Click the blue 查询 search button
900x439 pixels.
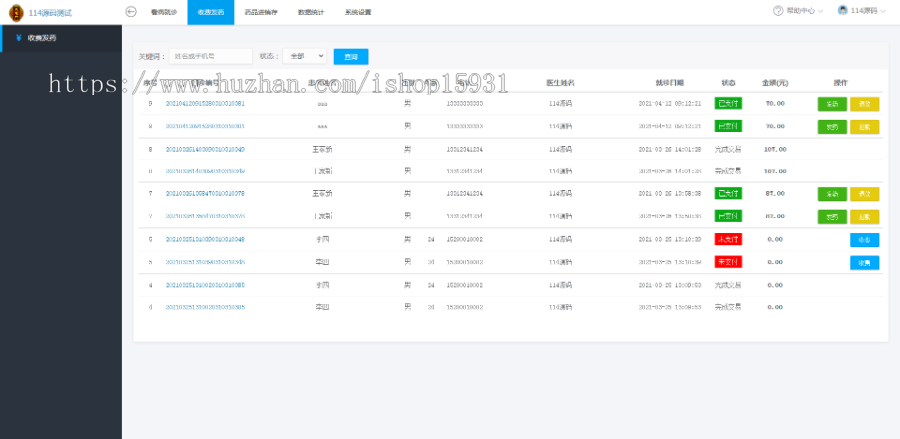pyautogui.click(x=351, y=56)
